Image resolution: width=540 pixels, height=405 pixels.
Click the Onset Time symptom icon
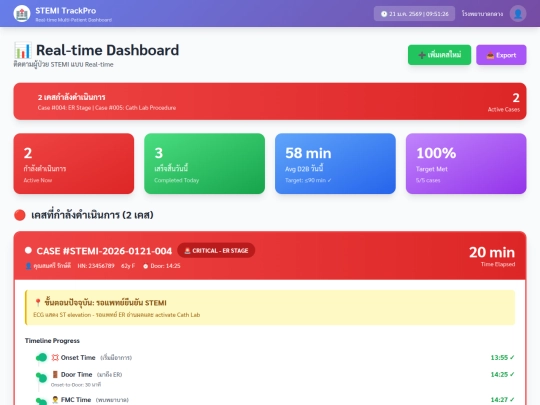click(x=55, y=357)
